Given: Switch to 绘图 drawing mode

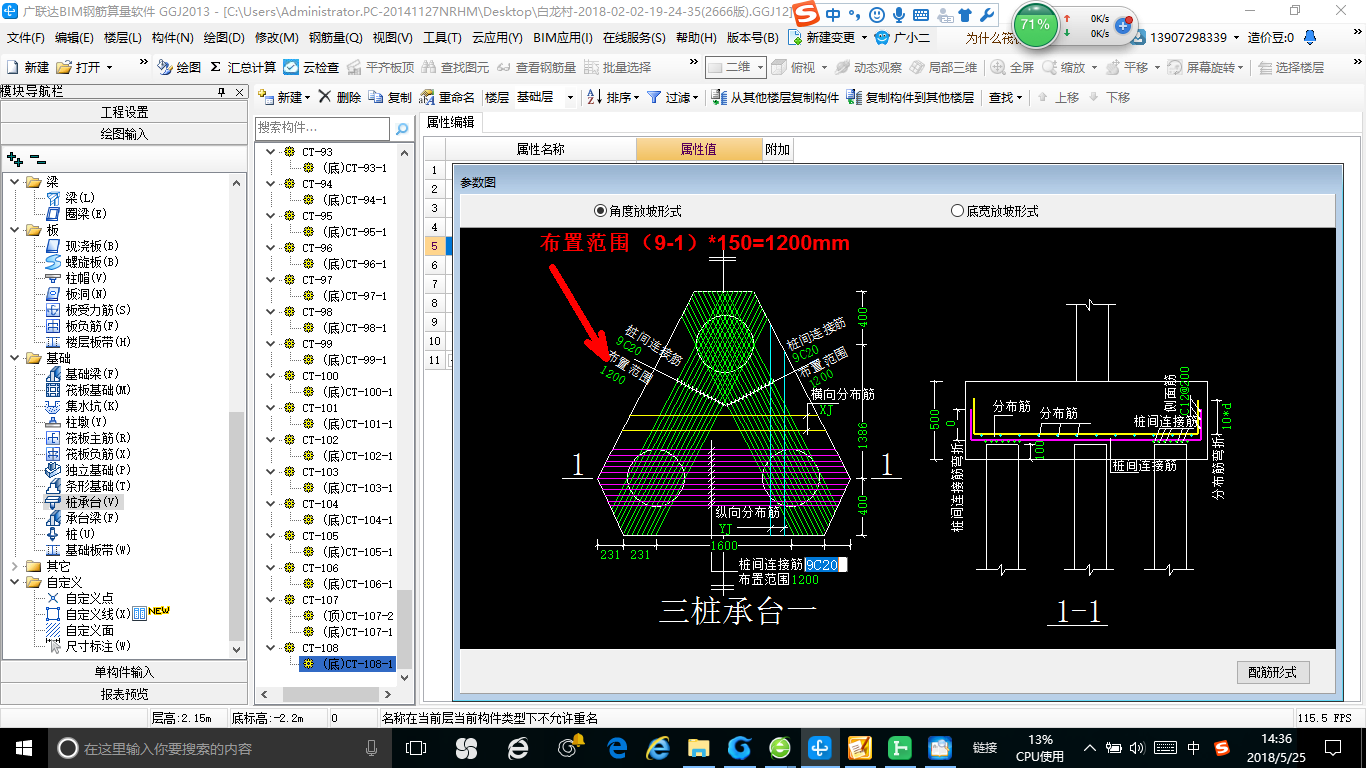Looking at the screenshot, I should point(179,67).
